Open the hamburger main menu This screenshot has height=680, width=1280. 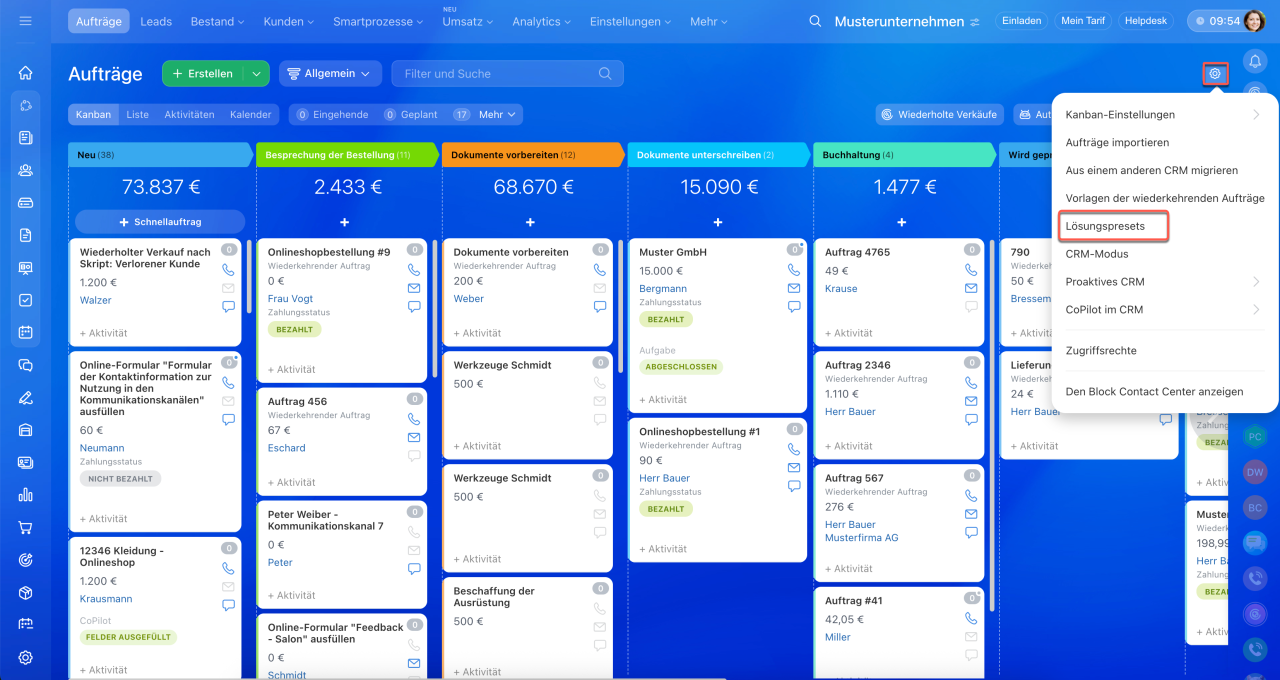(26, 21)
